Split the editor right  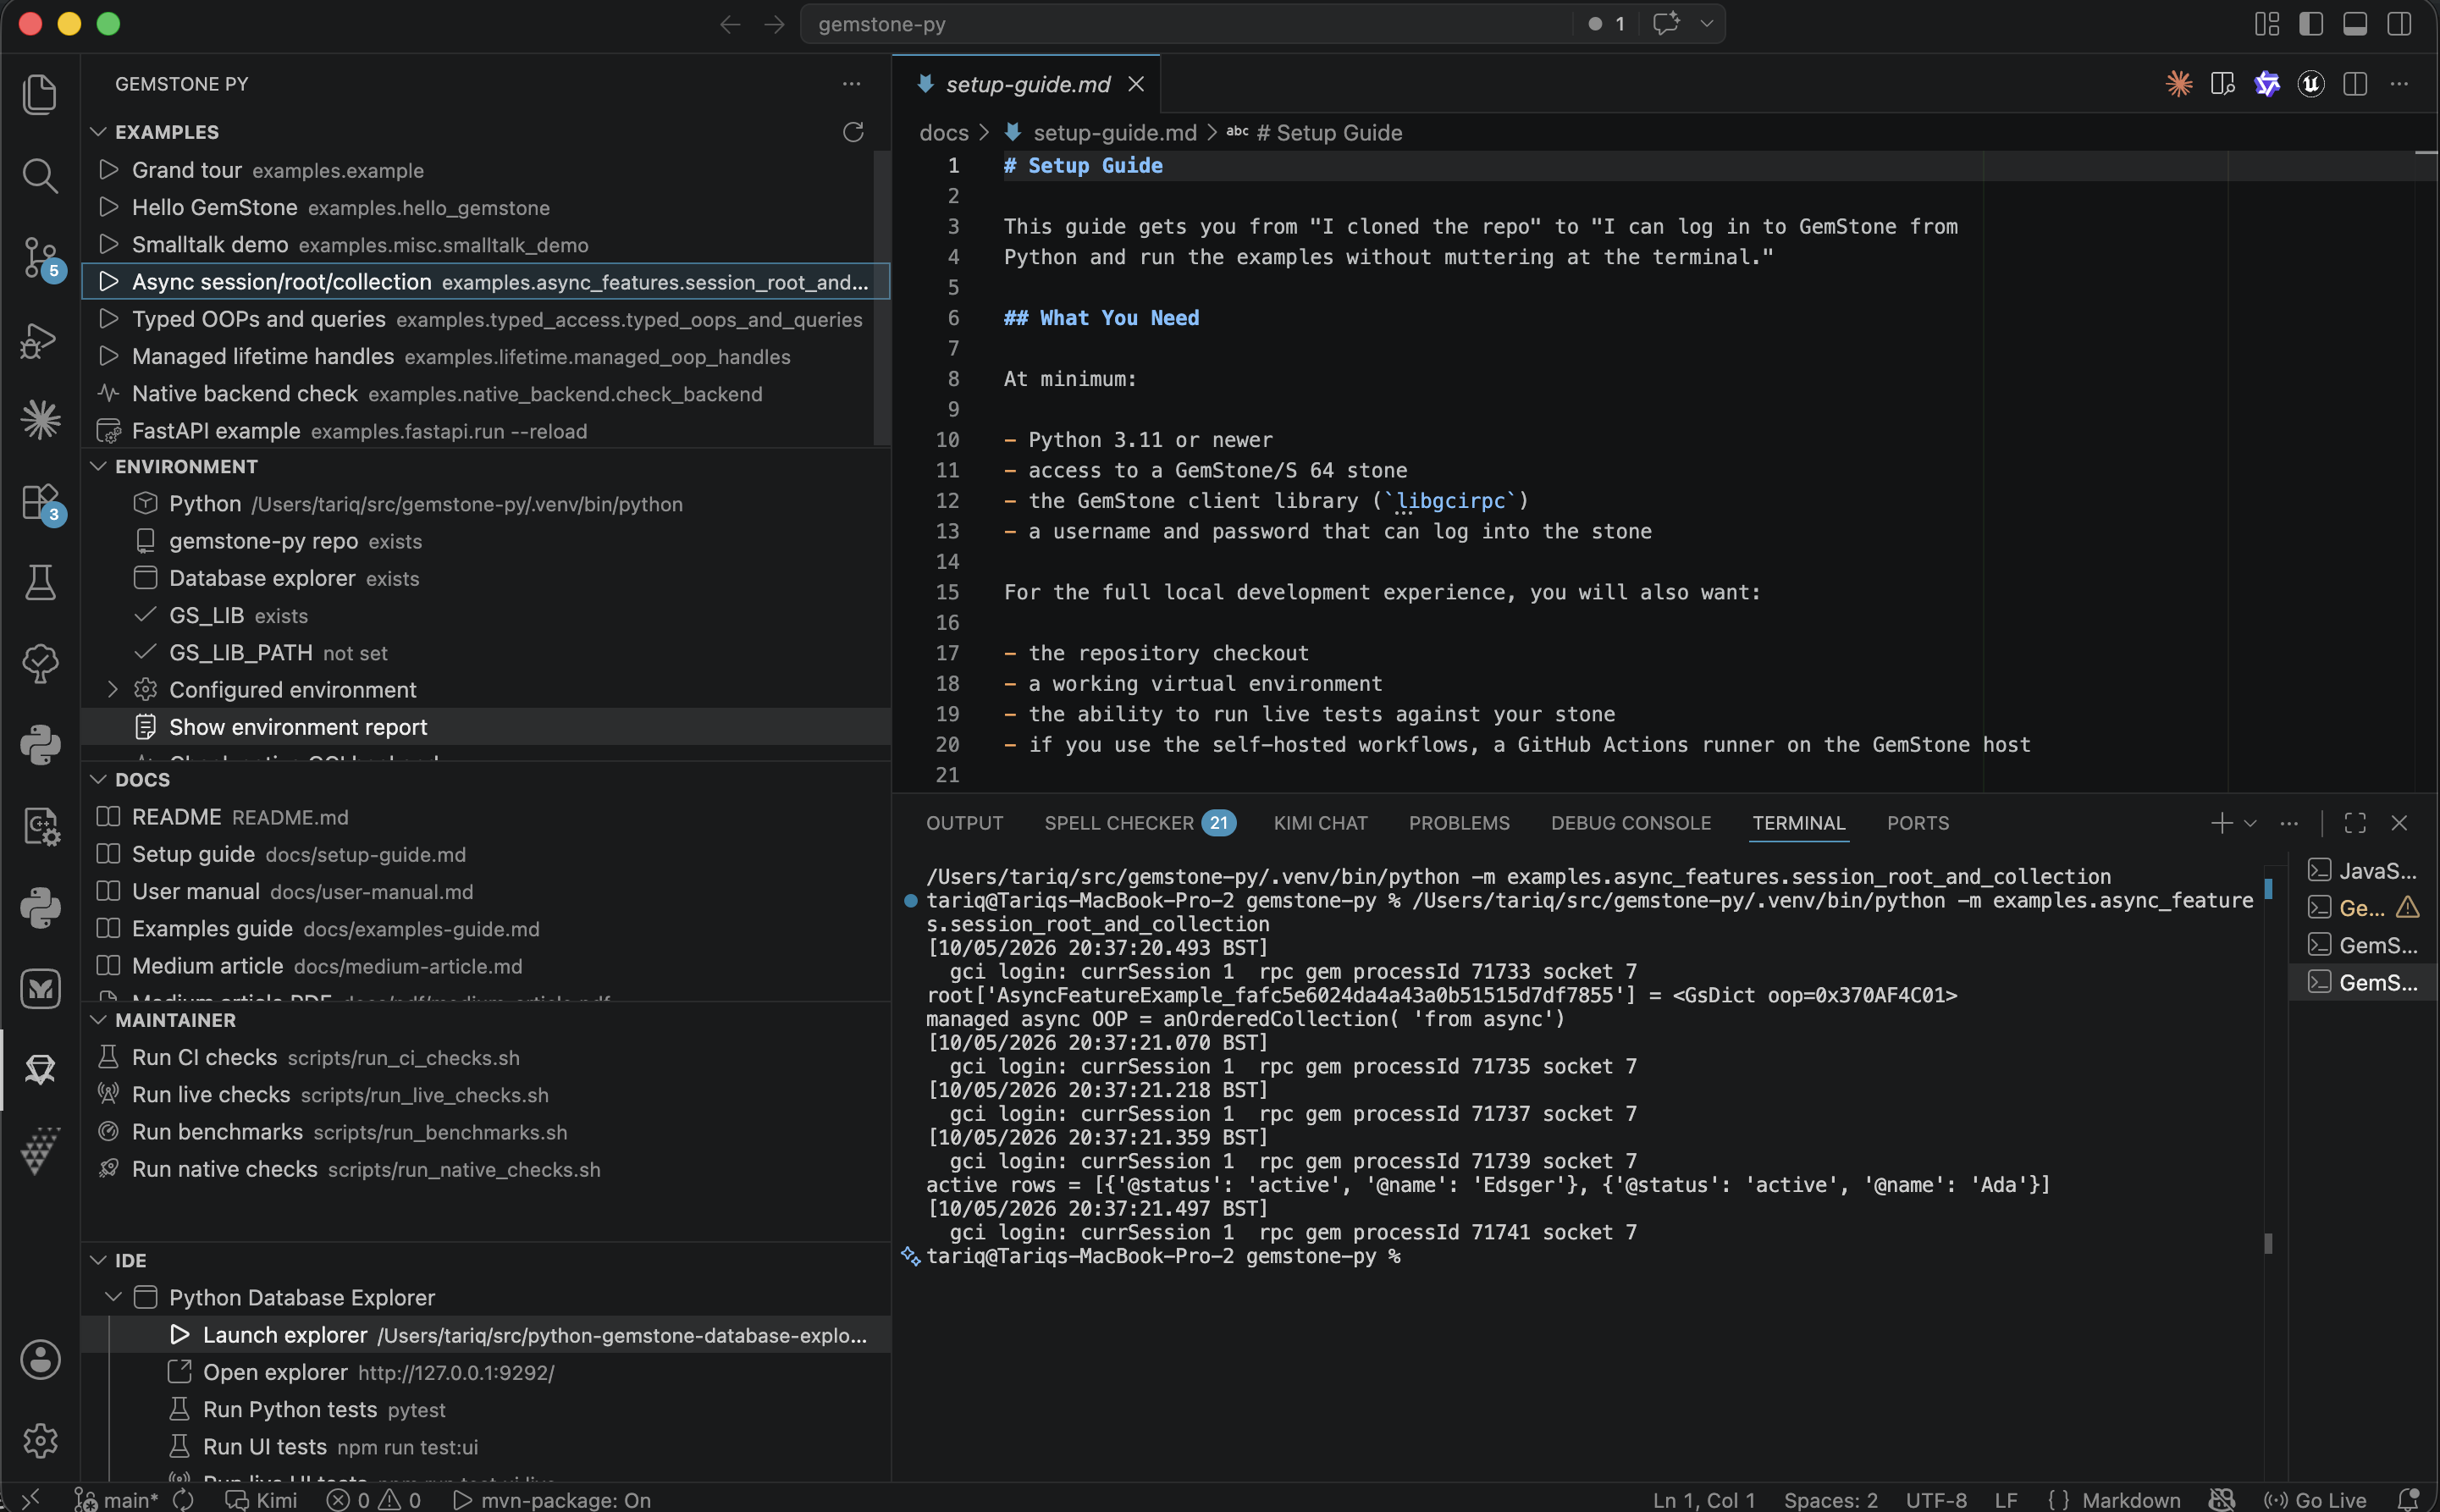coord(2355,84)
